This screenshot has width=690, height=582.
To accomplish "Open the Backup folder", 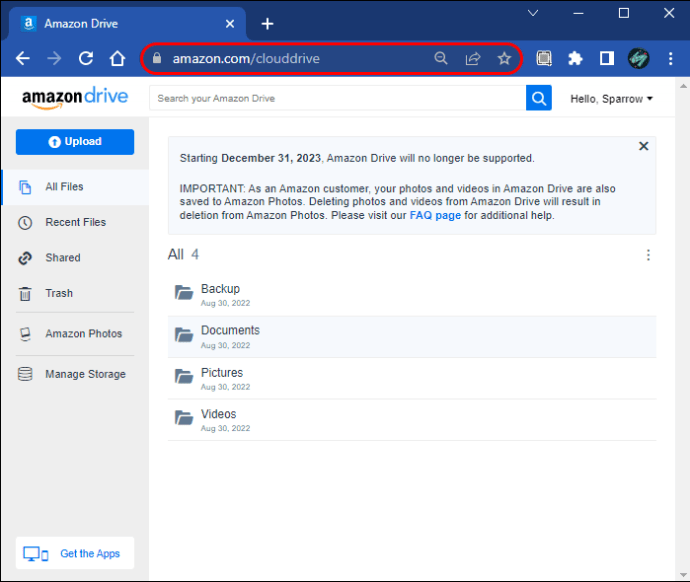I will (220, 289).
